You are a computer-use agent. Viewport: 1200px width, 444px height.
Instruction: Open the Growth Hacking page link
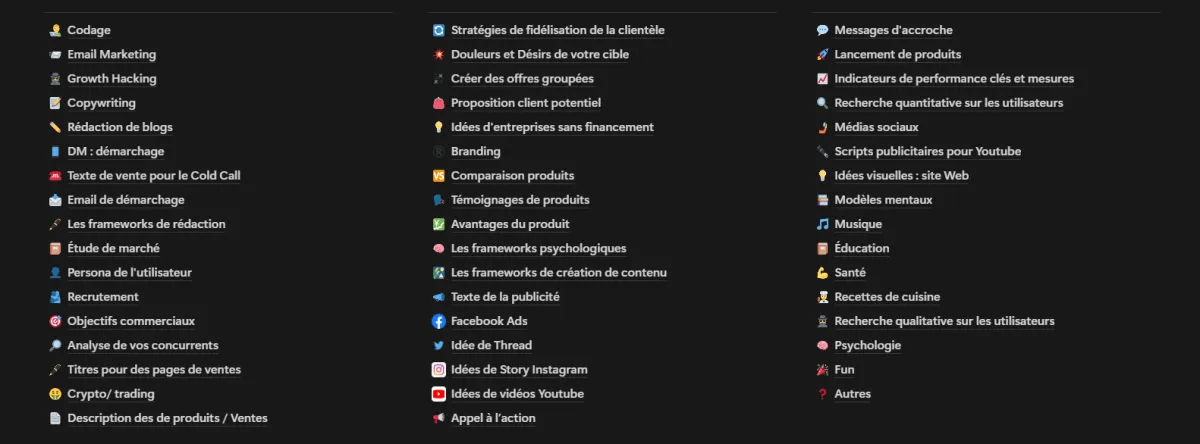pyautogui.click(x=112, y=79)
